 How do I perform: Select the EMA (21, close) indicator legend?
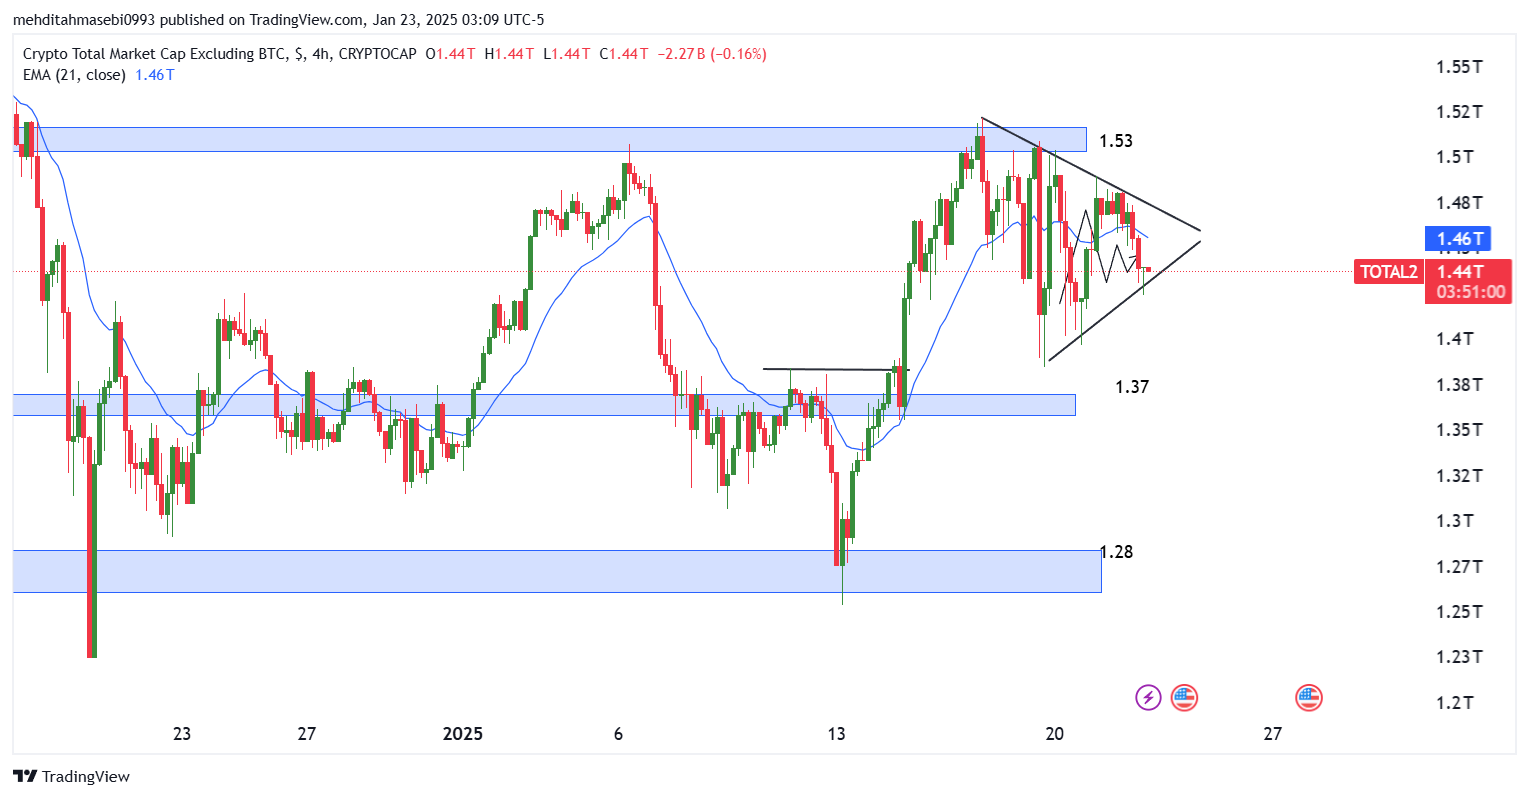[74, 75]
